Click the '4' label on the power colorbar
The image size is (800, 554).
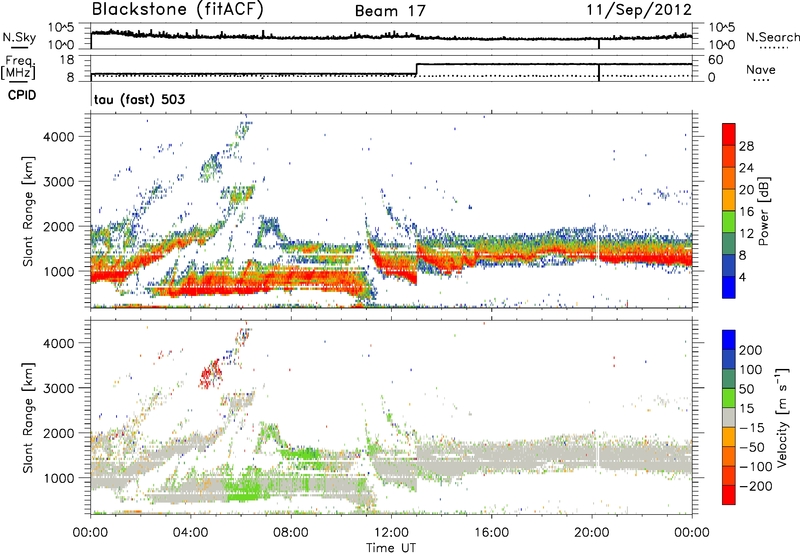pos(742,278)
